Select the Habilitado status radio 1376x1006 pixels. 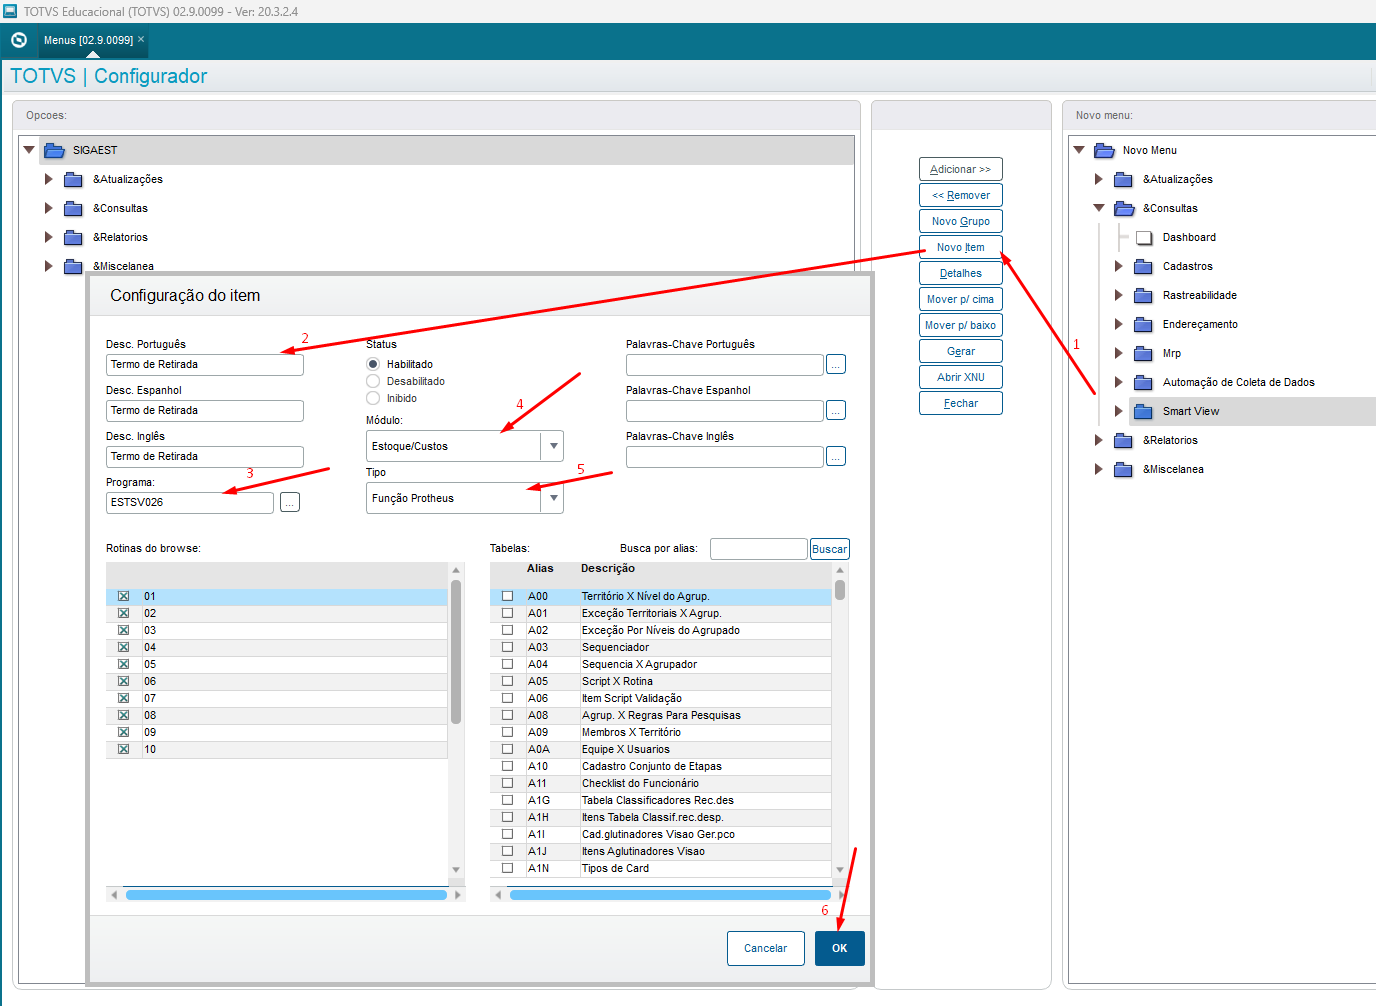pos(373,364)
